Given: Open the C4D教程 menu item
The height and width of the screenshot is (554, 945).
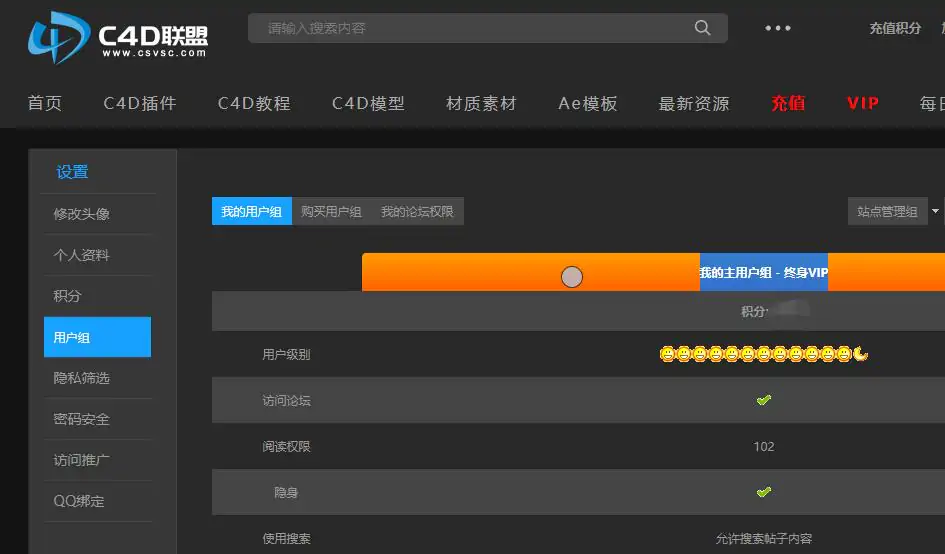Looking at the screenshot, I should click(254, 103).
